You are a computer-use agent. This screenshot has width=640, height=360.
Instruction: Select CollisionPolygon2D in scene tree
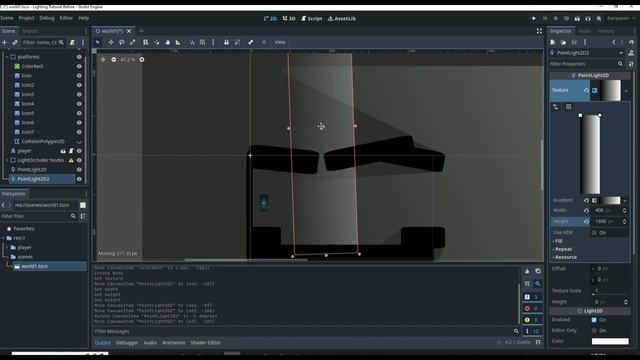[43, 141]
